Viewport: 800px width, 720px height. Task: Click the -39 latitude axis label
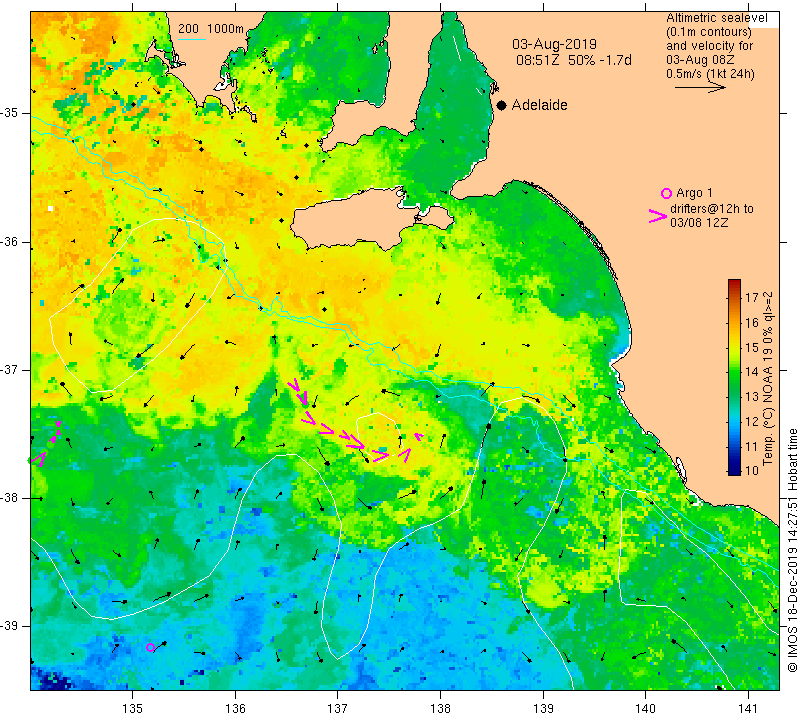tap(11, 626)
